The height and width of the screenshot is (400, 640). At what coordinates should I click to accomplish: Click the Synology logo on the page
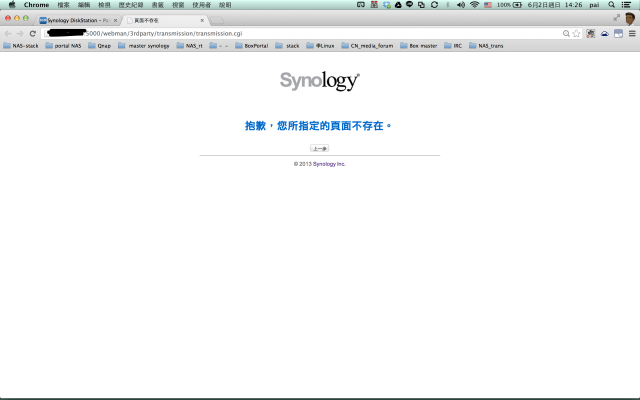tap(320, 81)
